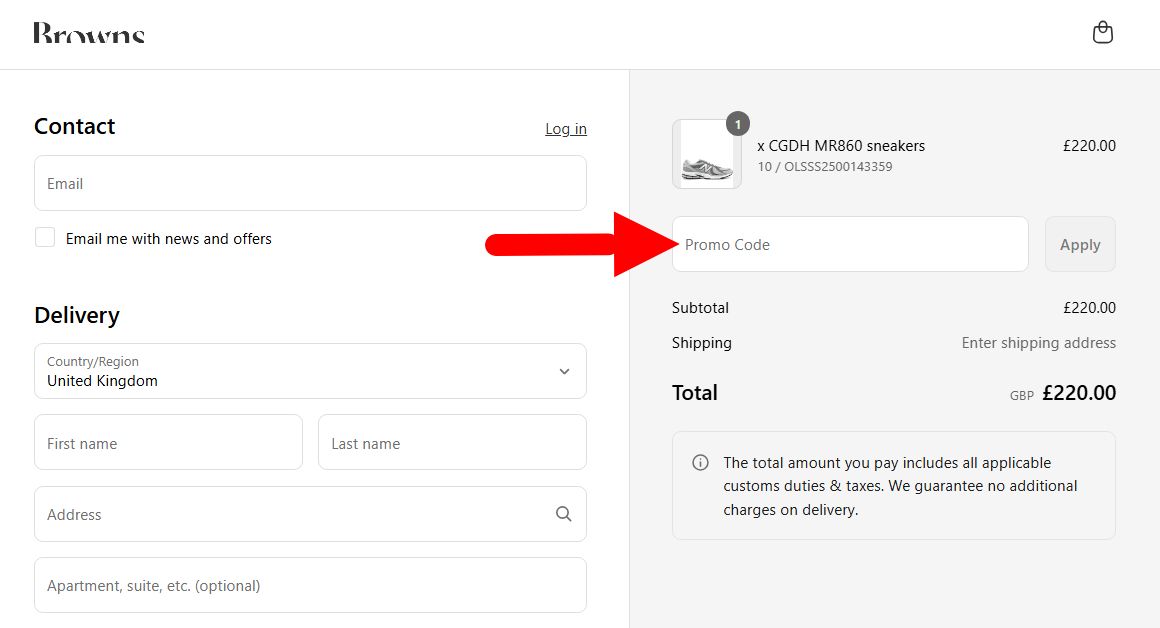Click the Enter shipping address text
Image resolution: width=1160 pixels, height=628 pixels.
tap(1038, 343)
